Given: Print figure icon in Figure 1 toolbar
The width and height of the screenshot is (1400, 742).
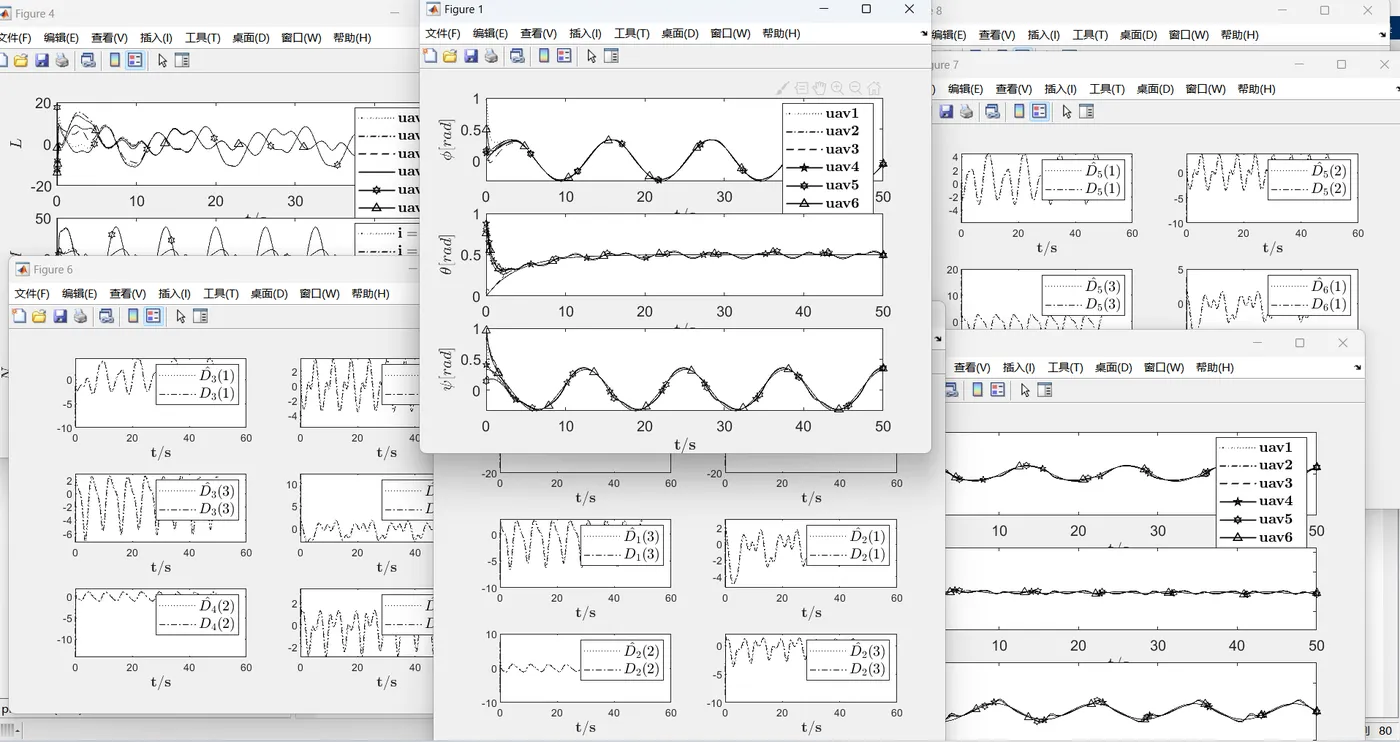Looking at the screenshot, I should (x=491, y=56).
